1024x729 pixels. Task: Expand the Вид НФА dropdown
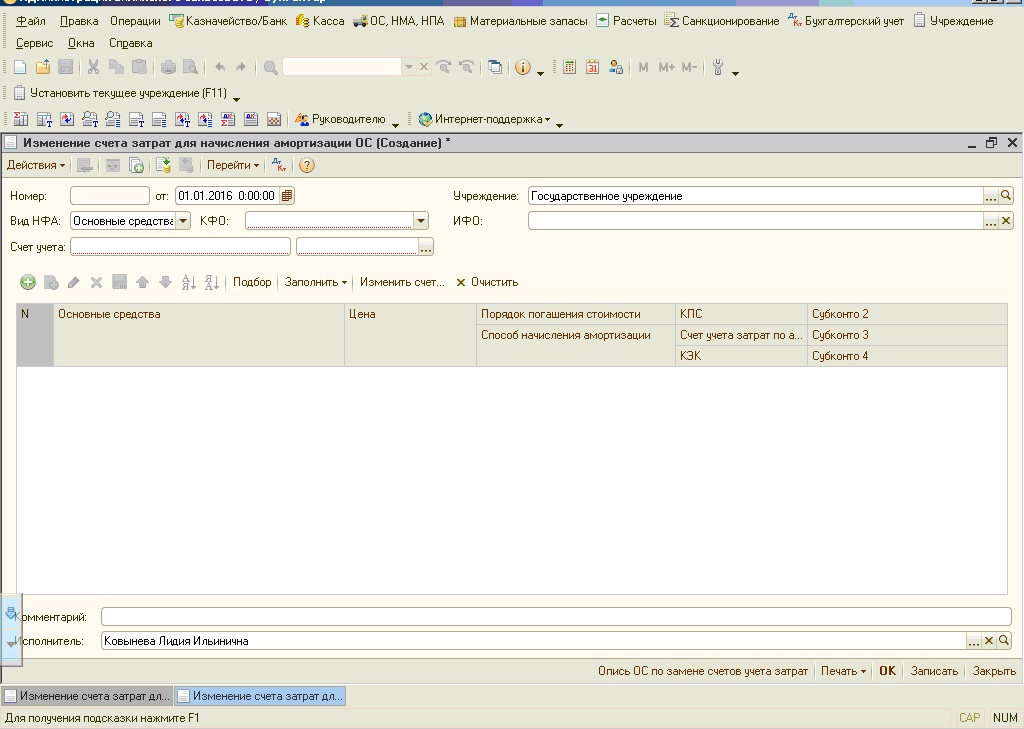click(184, 221)
